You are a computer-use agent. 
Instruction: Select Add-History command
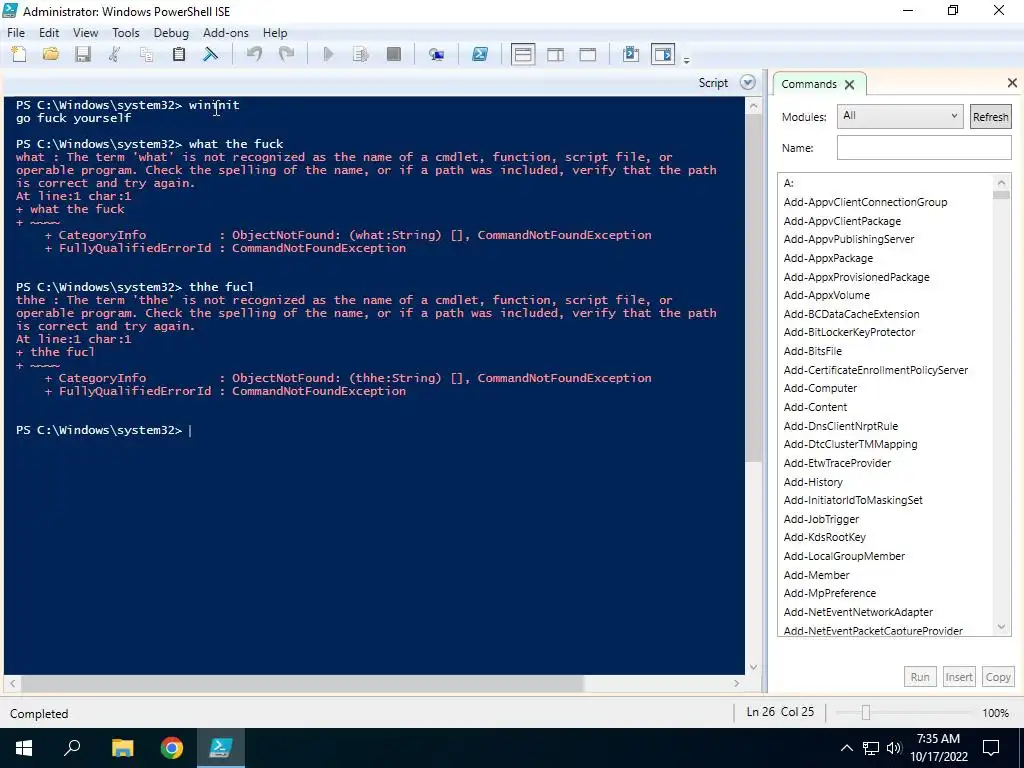[813, 482]
